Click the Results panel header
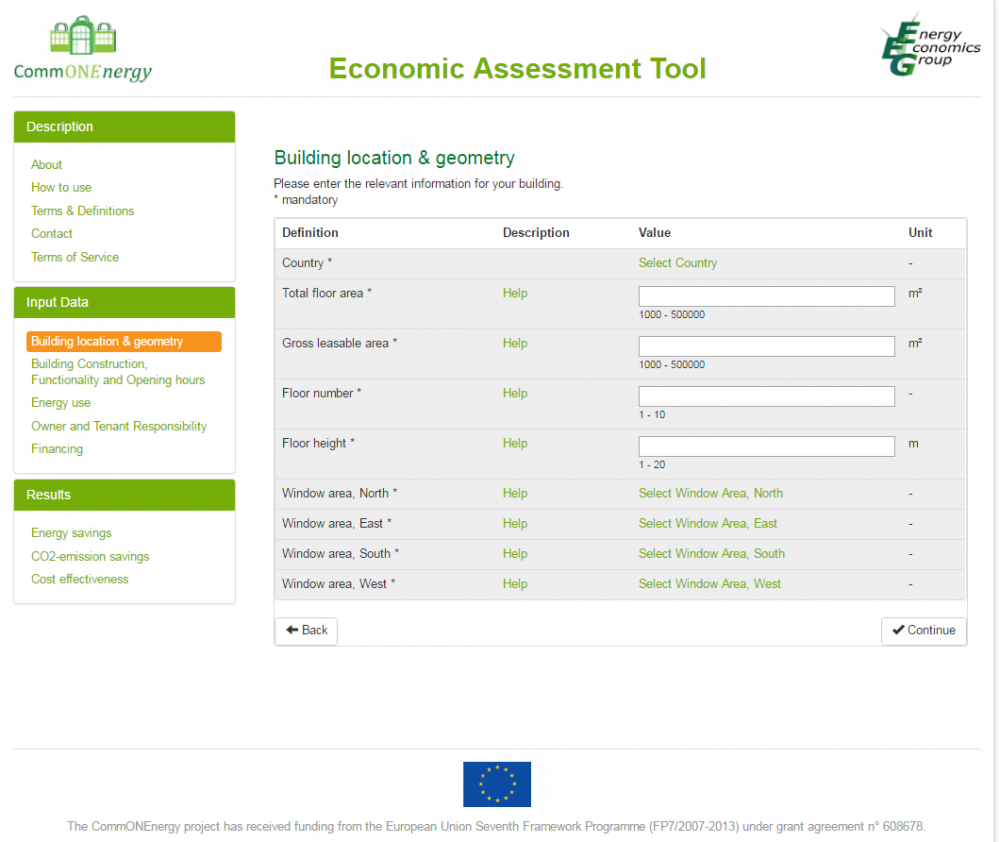 (x=124, y=495)
